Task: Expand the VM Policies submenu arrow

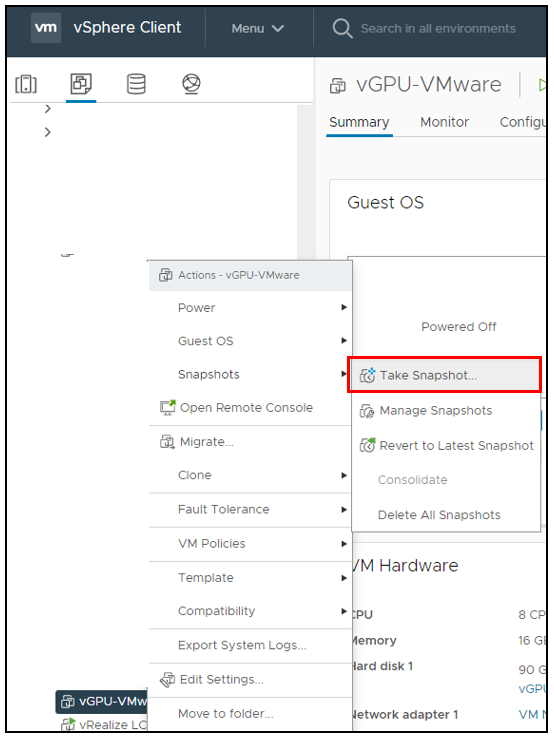Action: click(x=344, y=544)
